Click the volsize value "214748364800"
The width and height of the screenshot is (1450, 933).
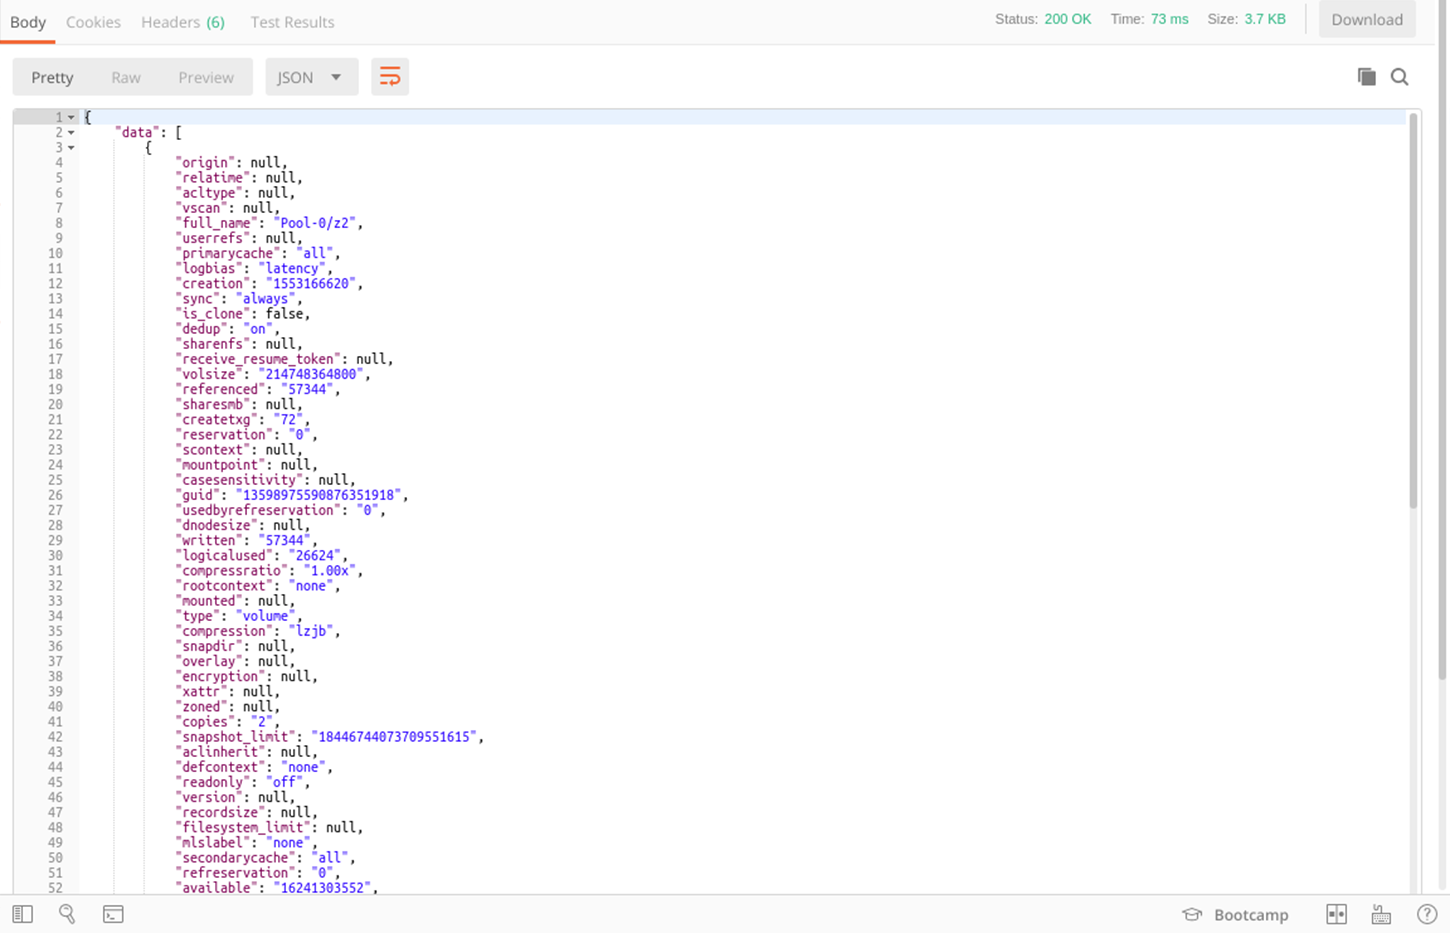tap(313, 374)
